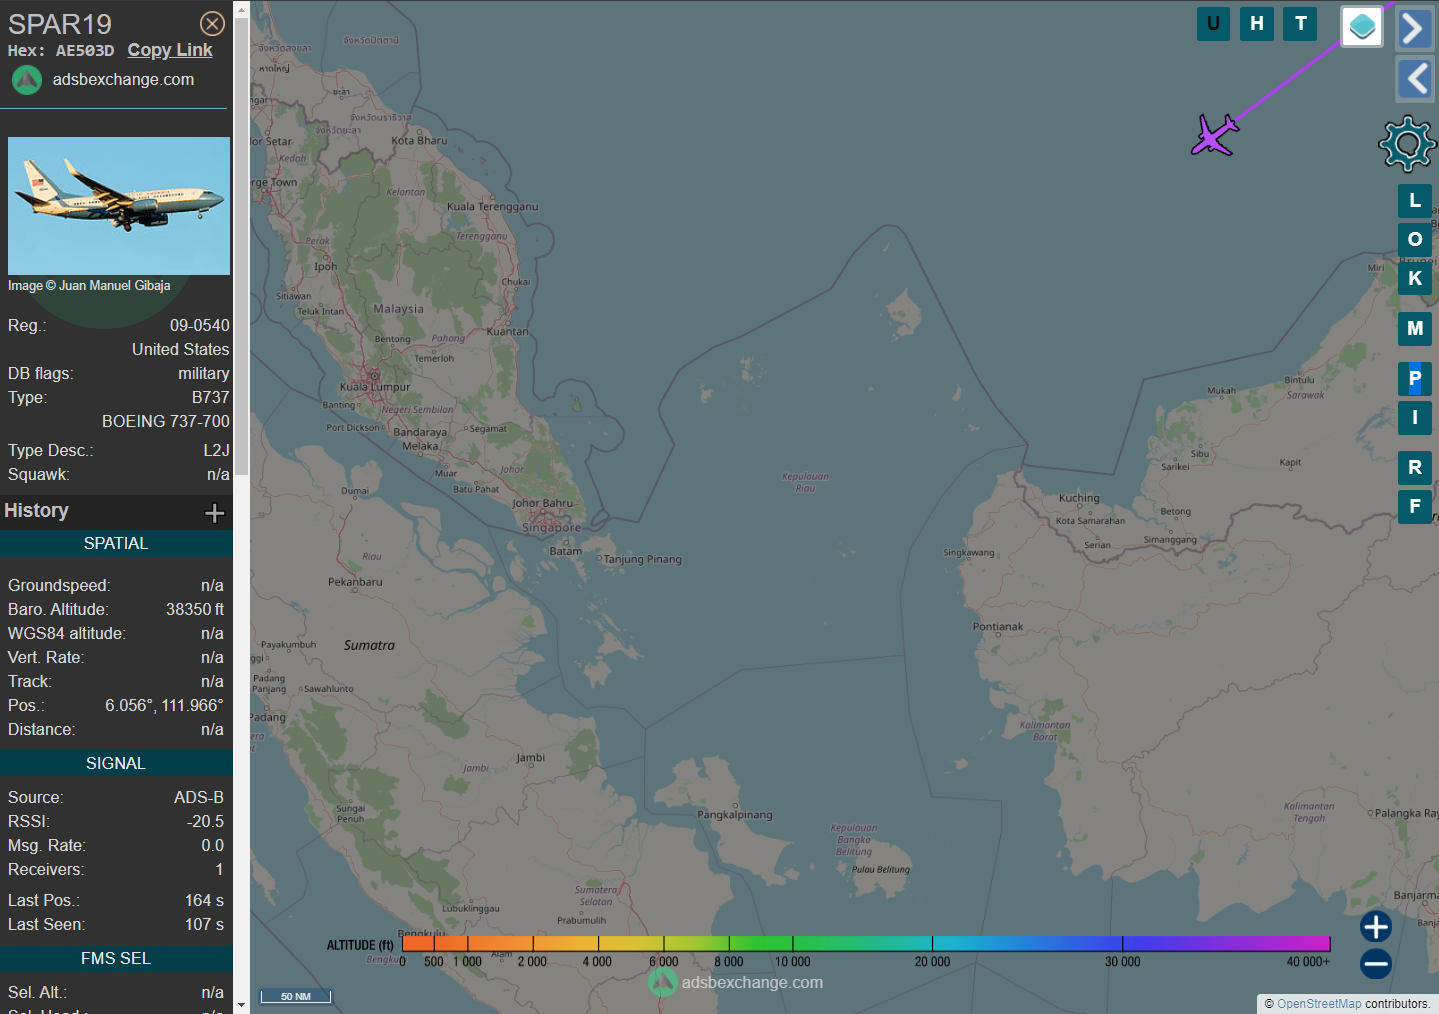Click the right chevron arrow button
Screen dimensions: 1439x1014
click(x=1414, y=28)
